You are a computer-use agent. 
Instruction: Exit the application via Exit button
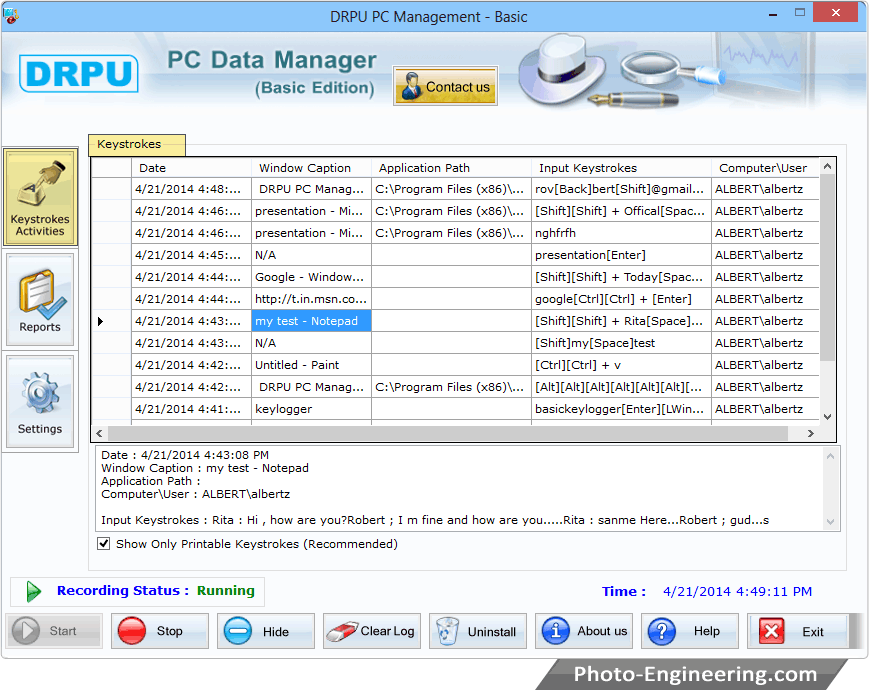[x=798, y=631]
